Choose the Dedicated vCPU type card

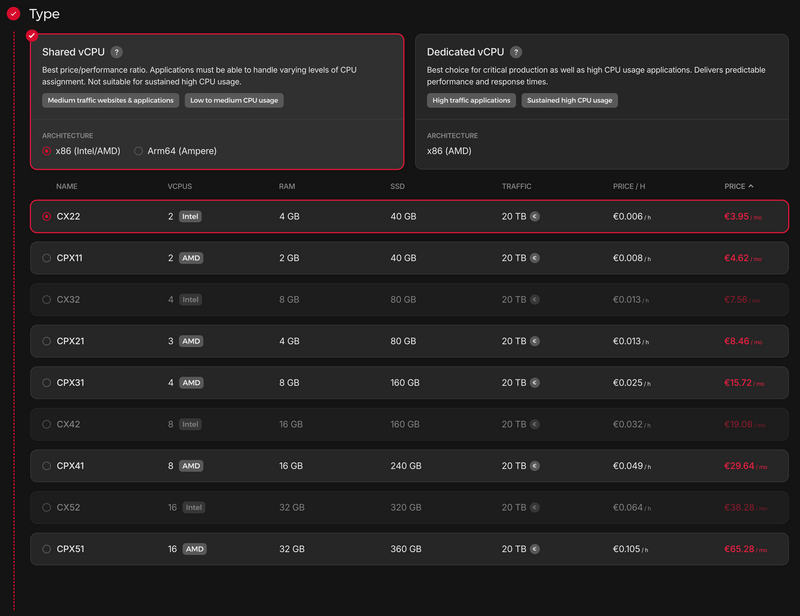(x=602, y=102)
